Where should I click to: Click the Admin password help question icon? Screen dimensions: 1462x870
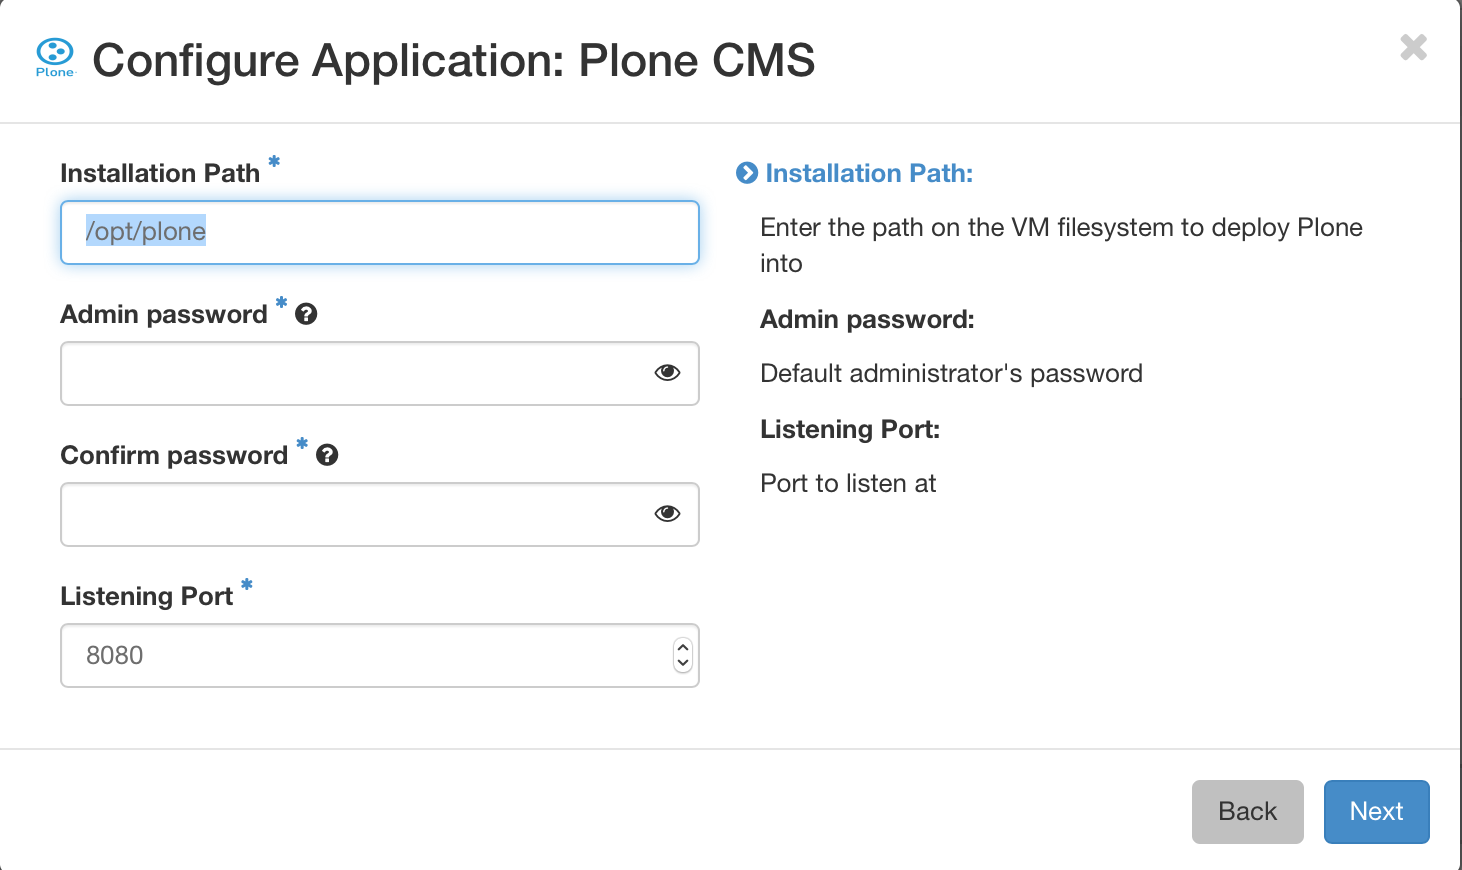[307, 314]
